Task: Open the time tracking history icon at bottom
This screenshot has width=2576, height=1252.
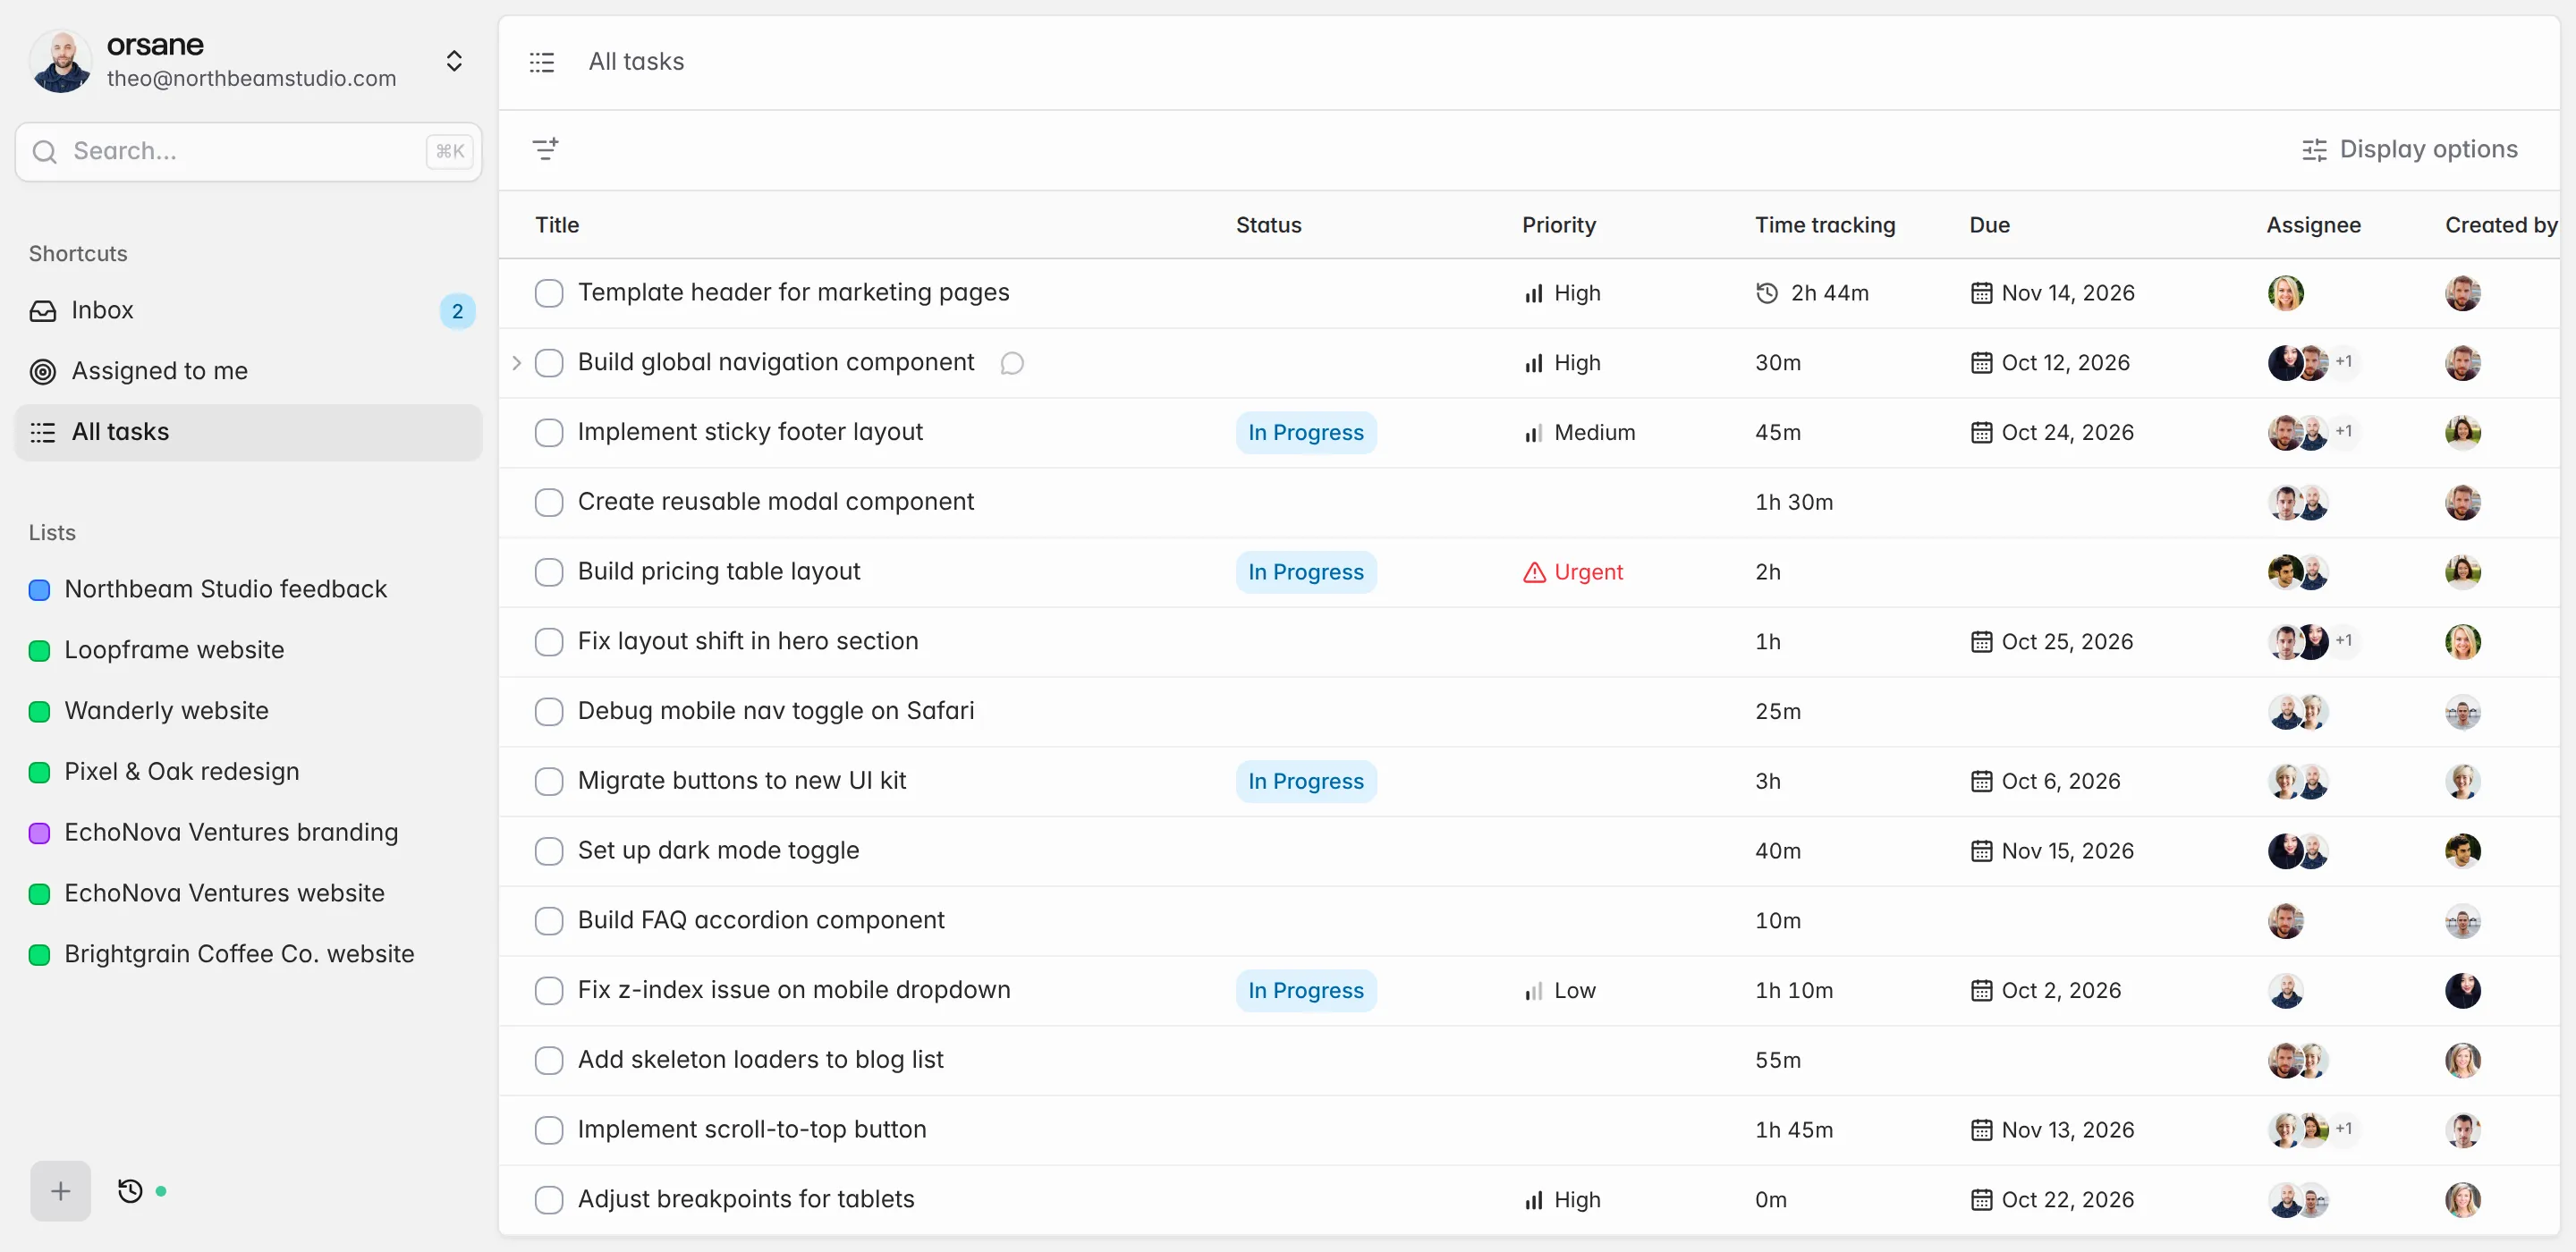Action: click(130, 1191)
